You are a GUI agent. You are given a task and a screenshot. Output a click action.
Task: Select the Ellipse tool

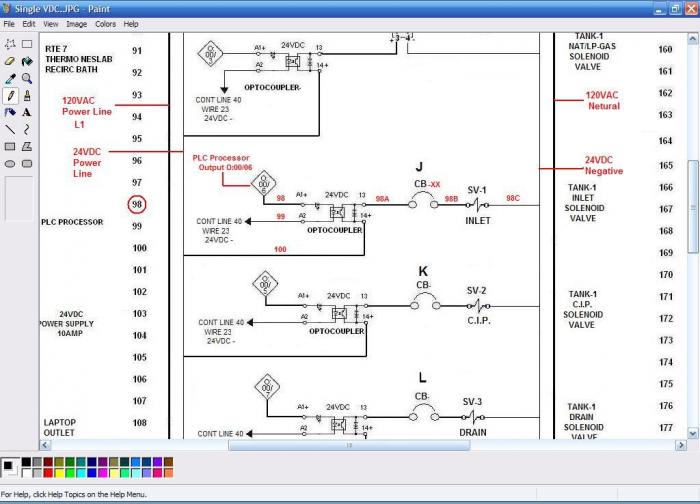coord(10,164)
